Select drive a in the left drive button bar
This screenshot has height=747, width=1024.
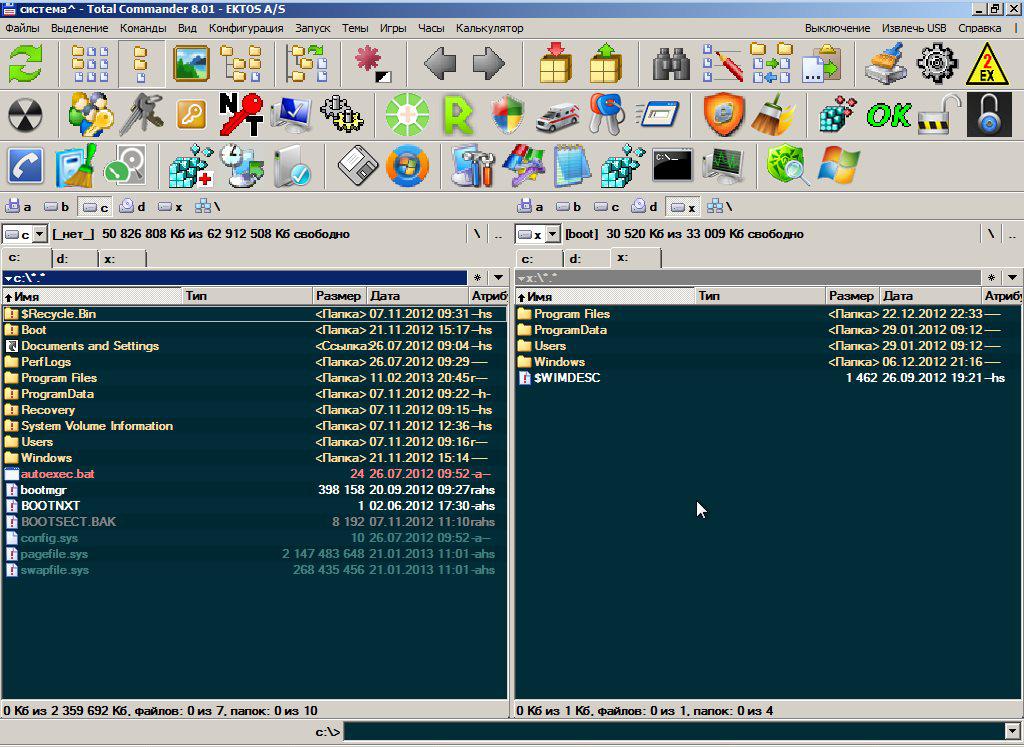coord(19,207)
